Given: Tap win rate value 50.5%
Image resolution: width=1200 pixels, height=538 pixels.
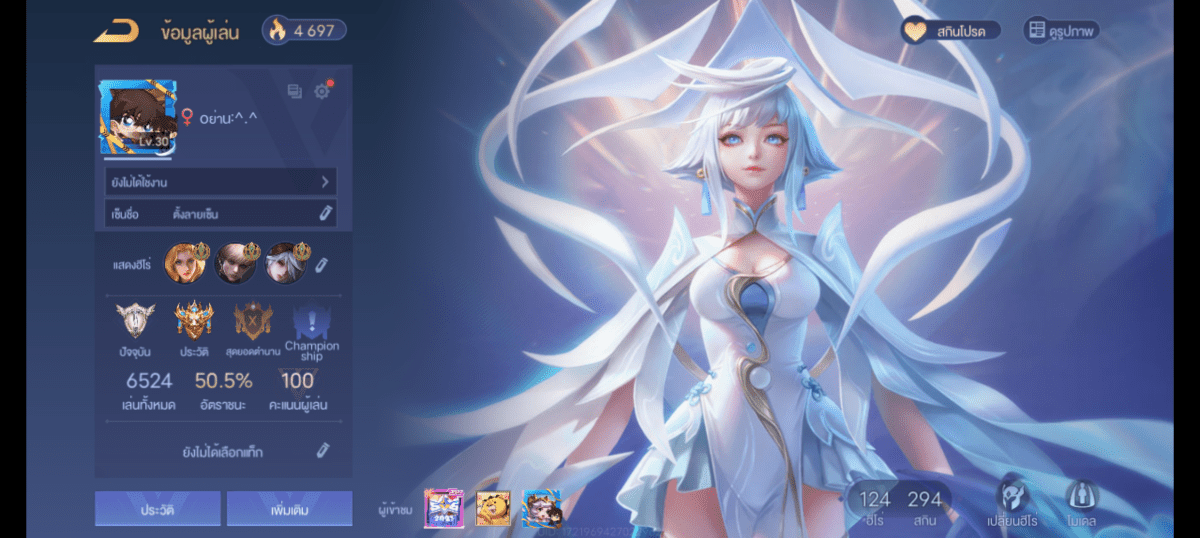Looking at the screenshot, I should pos(223,381).
